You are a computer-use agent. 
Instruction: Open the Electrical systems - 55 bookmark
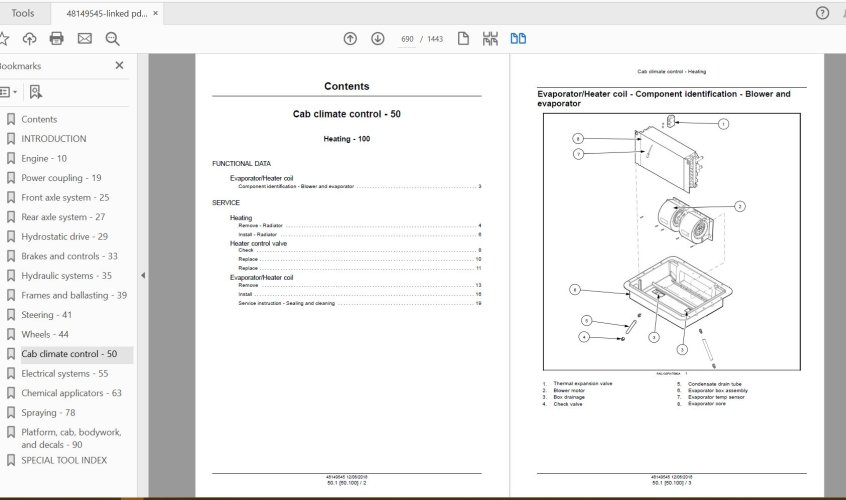64,374
